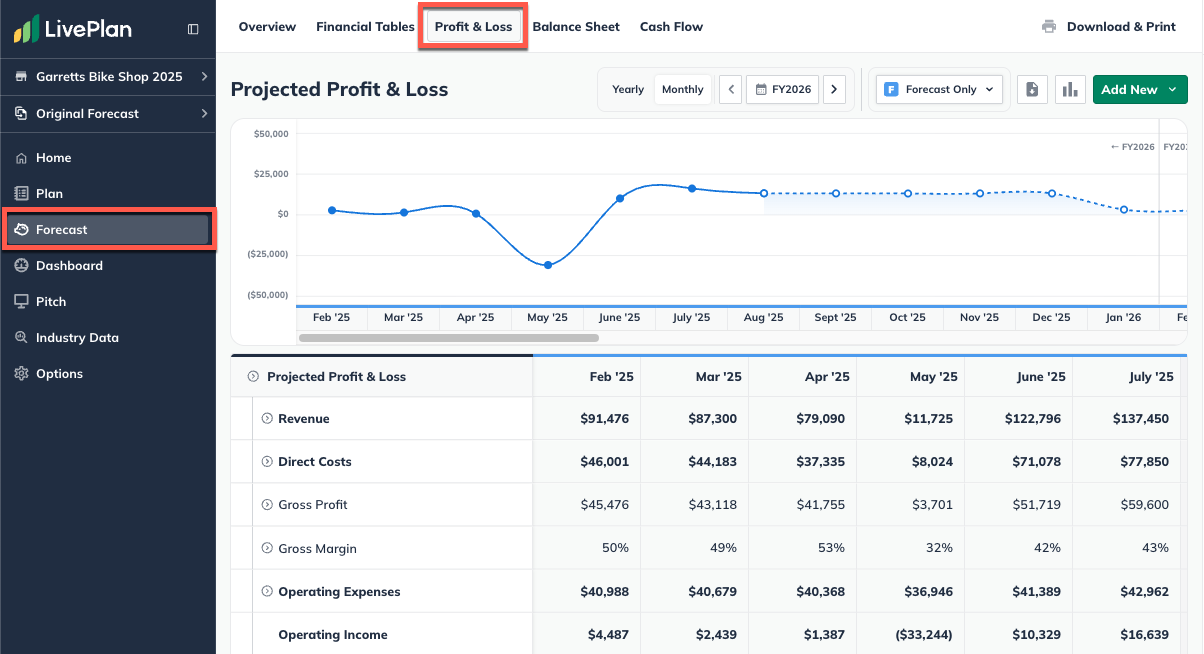Viewport: 1204px width, 654px height.
Task: Open the Cash Flow tab
Action: click(x=671, y=27)
